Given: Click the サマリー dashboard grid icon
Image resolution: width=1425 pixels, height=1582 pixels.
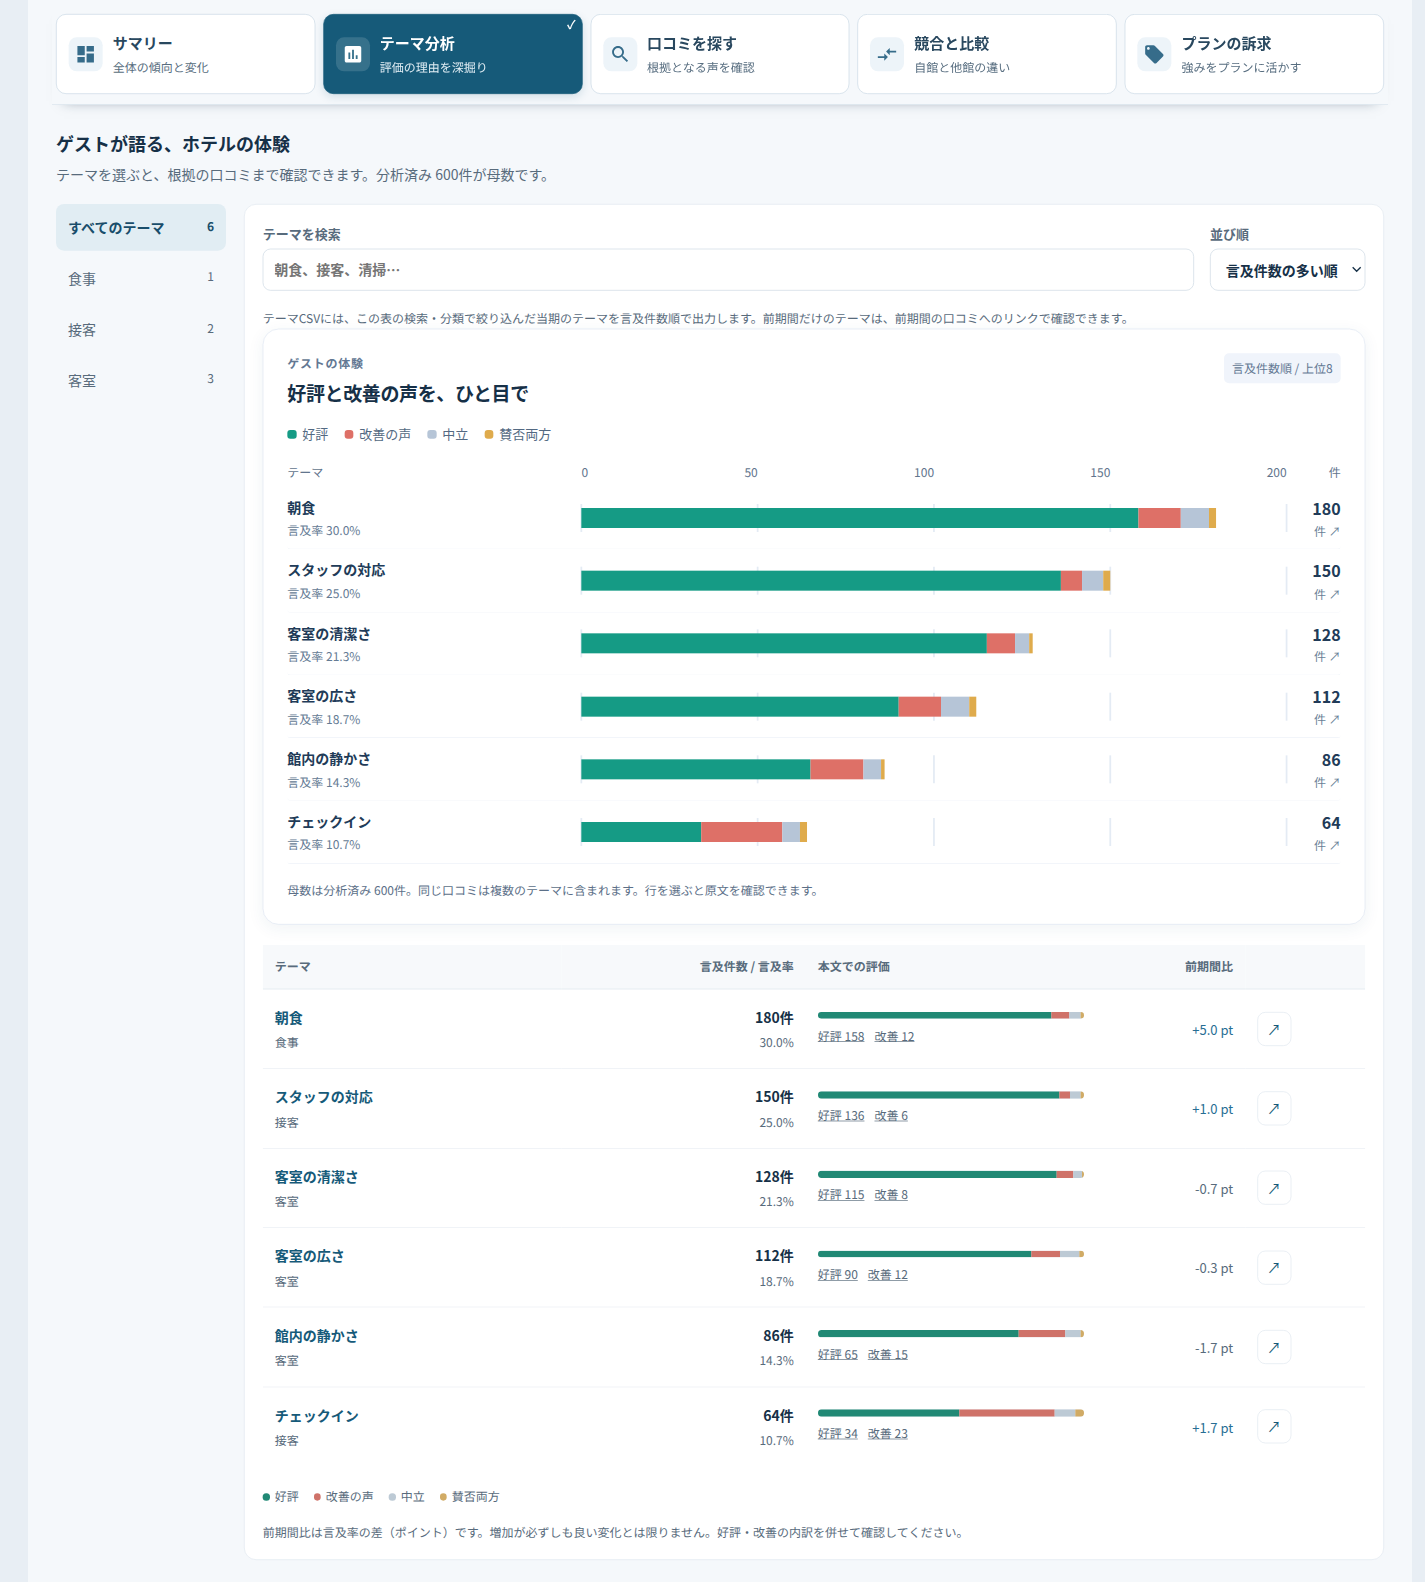Looking at the screenshot, I should 86,54.
